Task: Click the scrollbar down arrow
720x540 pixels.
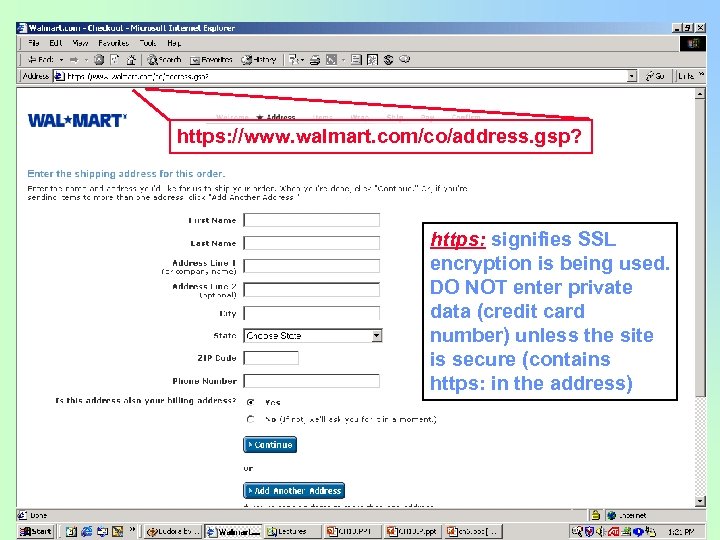Action: click(700, 501)
